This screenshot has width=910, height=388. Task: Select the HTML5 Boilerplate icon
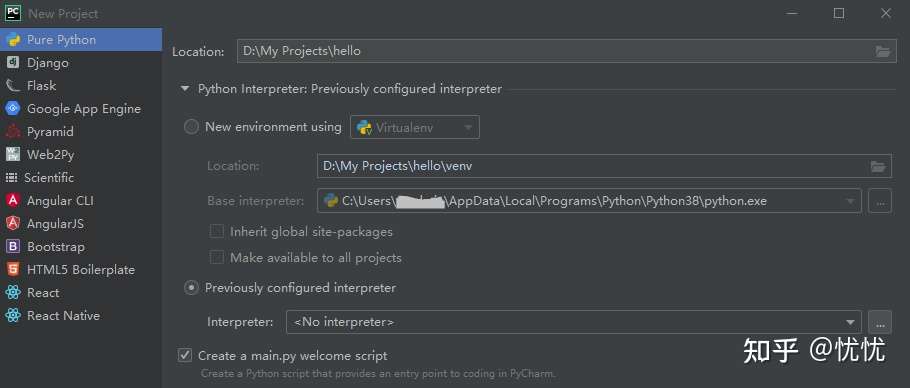13,270
